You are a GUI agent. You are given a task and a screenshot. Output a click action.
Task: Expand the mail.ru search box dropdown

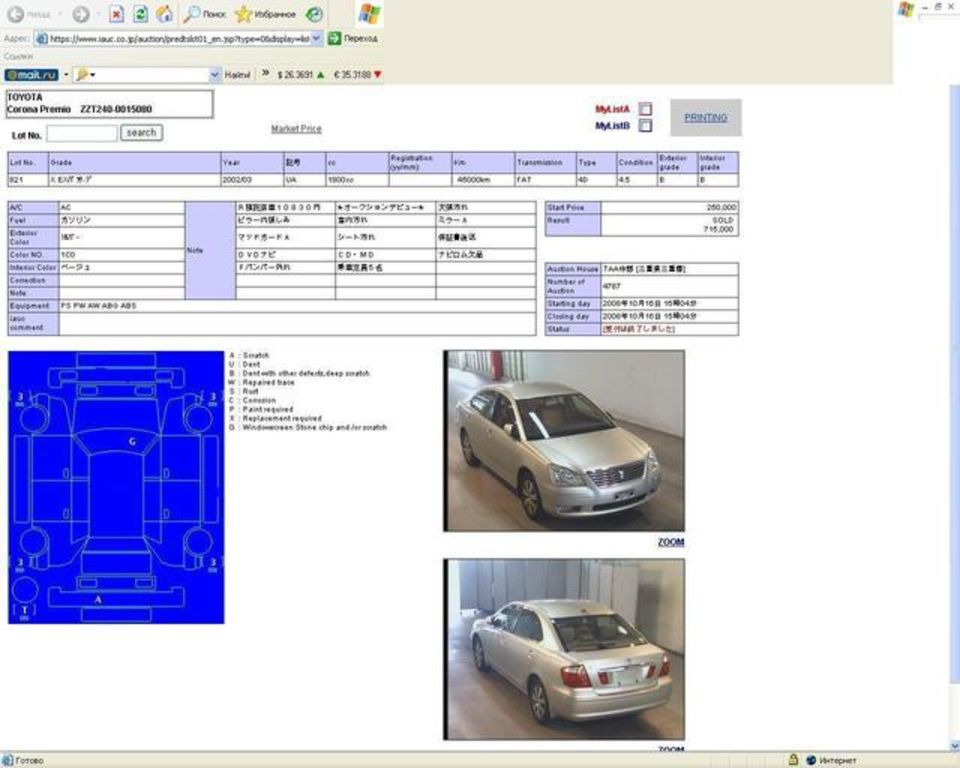215,75
